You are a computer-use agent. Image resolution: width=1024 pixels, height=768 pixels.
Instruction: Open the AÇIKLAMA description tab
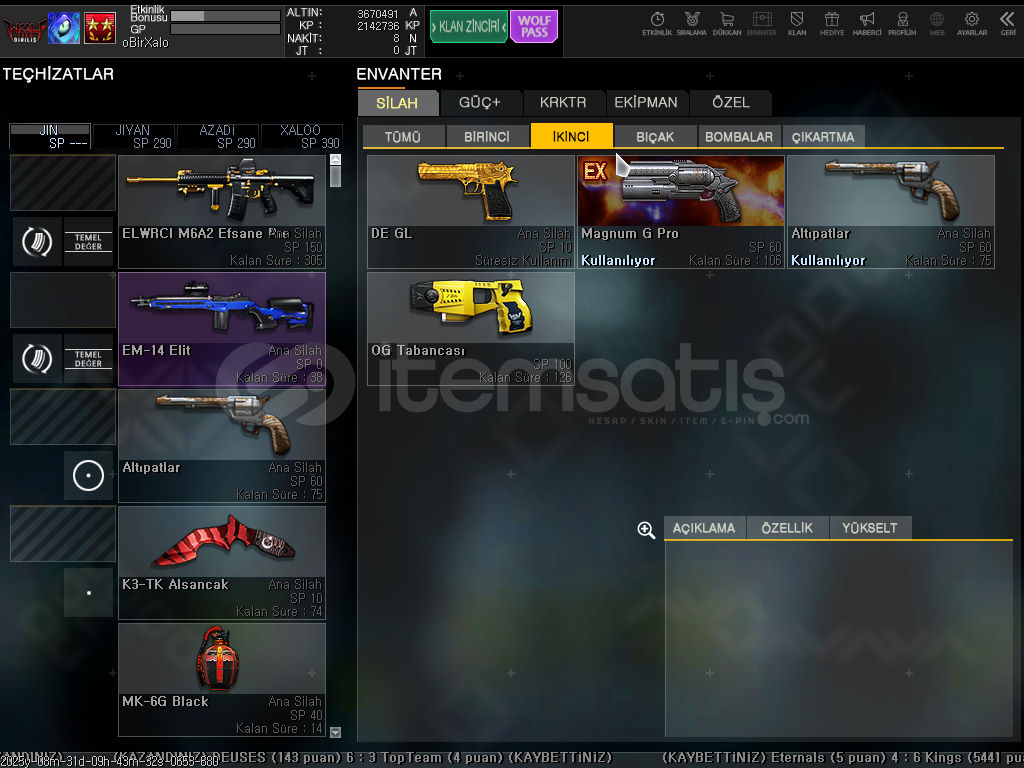704,528
